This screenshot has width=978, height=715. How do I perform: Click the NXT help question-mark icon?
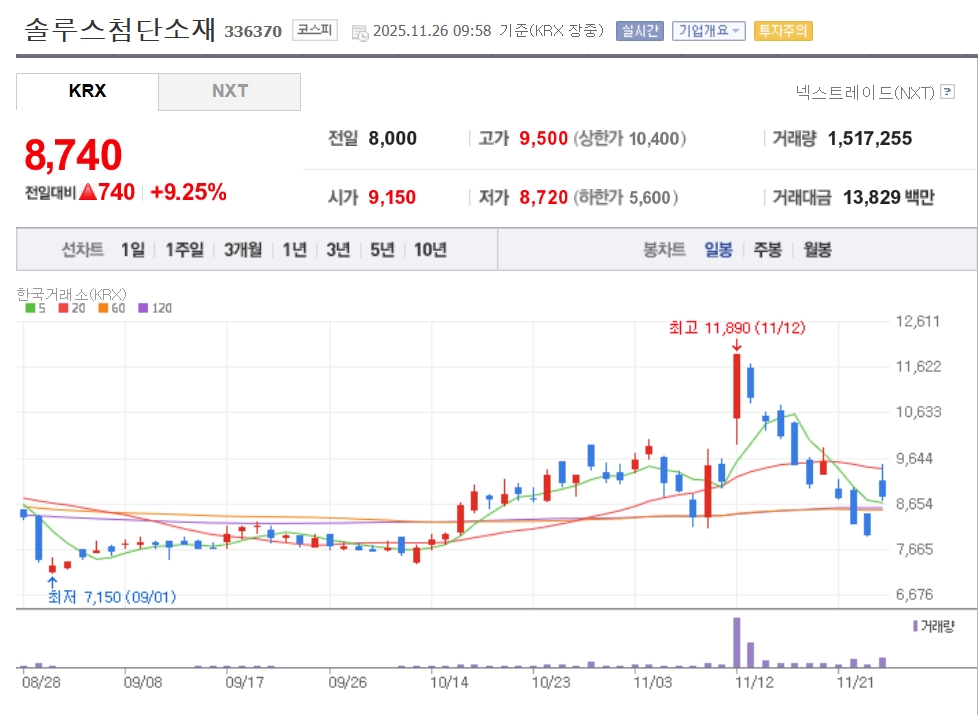947,92
